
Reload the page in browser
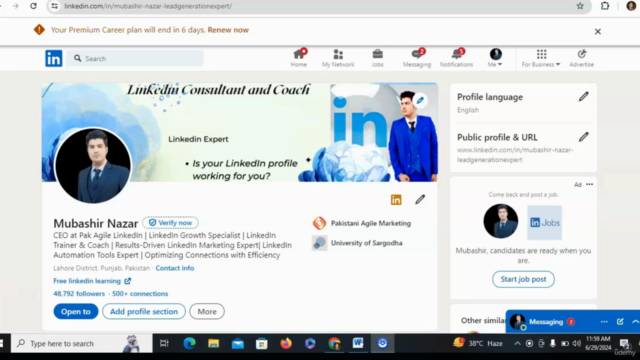point(33,6)
